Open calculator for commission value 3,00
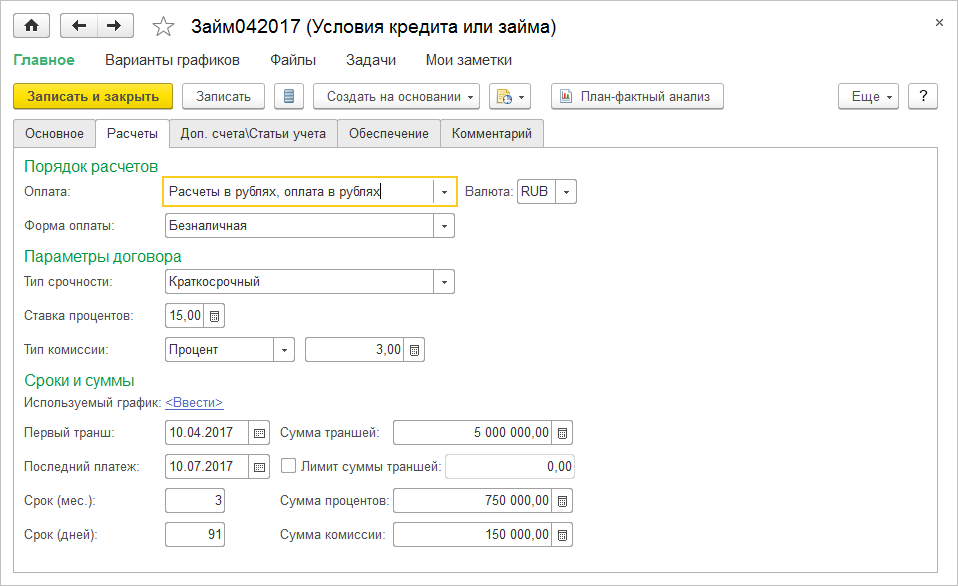 tap(414, 350)
